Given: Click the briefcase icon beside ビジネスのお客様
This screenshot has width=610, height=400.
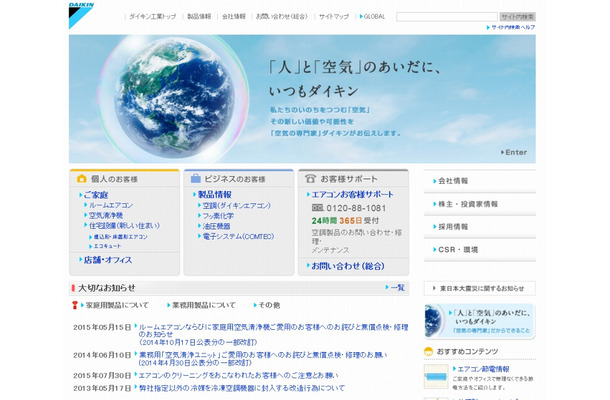Looking at the screenshot, I should pos(196,179).
